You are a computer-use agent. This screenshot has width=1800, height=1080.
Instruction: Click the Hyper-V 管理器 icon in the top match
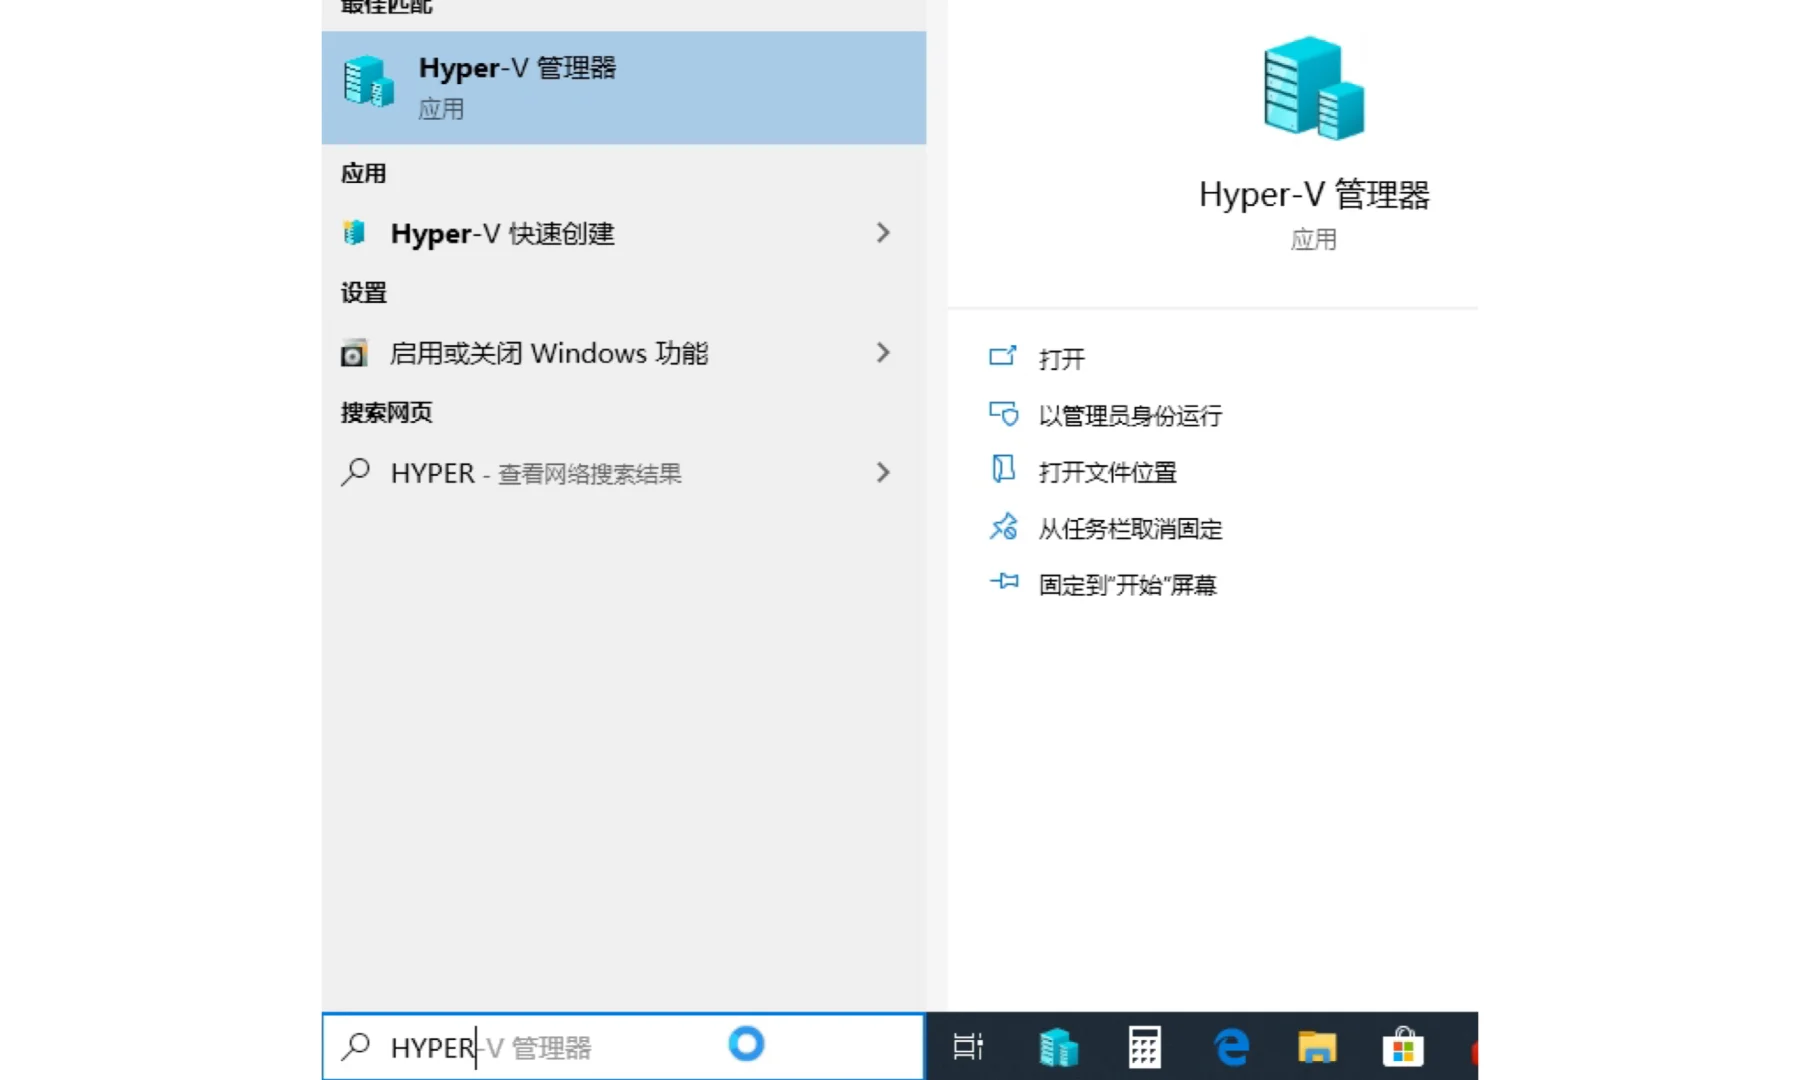pyautogui.click(x=367, y=83)
